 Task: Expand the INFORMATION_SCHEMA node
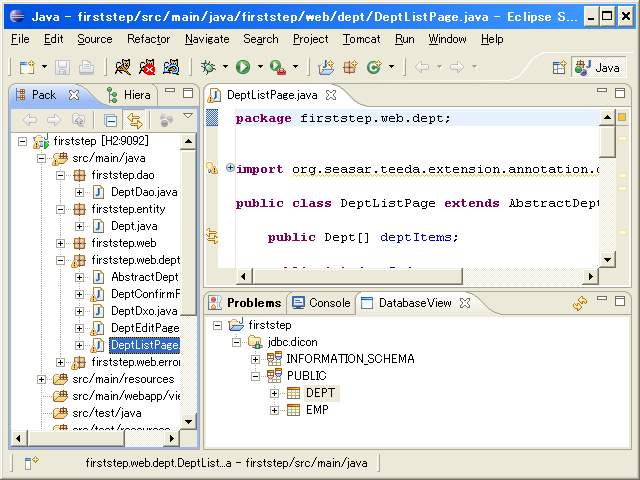point(256,359)
